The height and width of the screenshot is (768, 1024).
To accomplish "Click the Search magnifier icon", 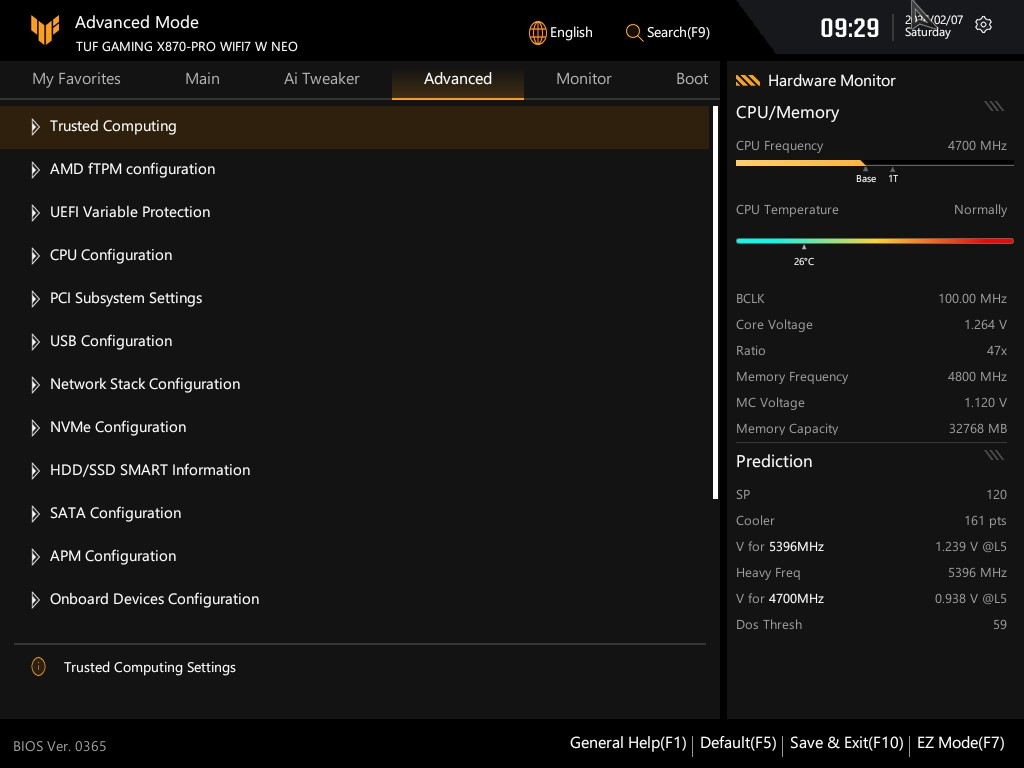I will pyautogui.click(x=634, y=32).
